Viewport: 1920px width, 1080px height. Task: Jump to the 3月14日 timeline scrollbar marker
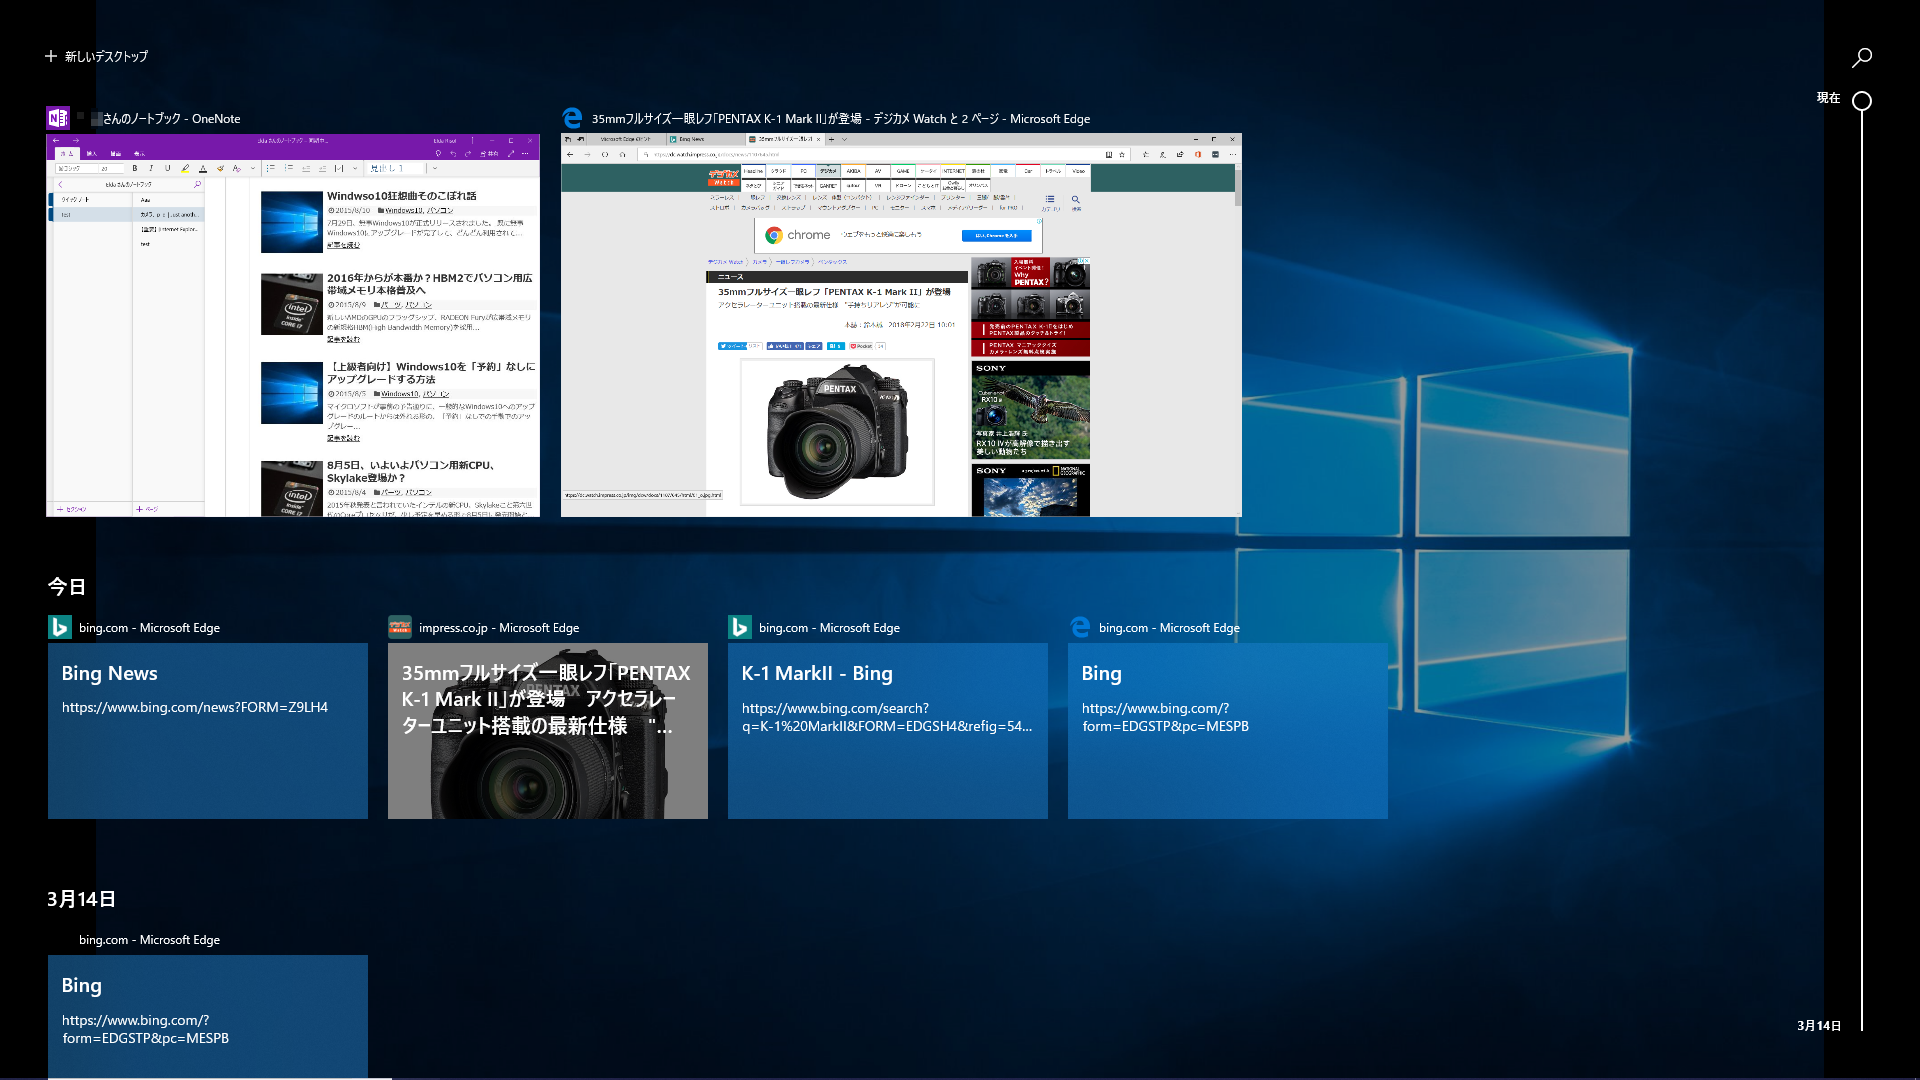1819,1025
